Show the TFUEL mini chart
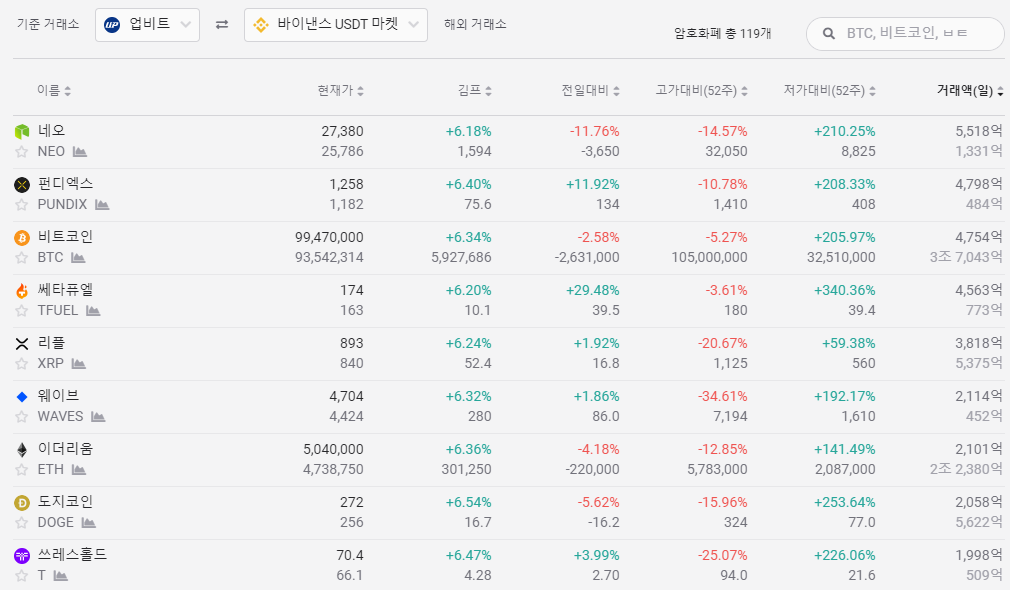Screen dimensions: 1010x590 click(93, 311)
